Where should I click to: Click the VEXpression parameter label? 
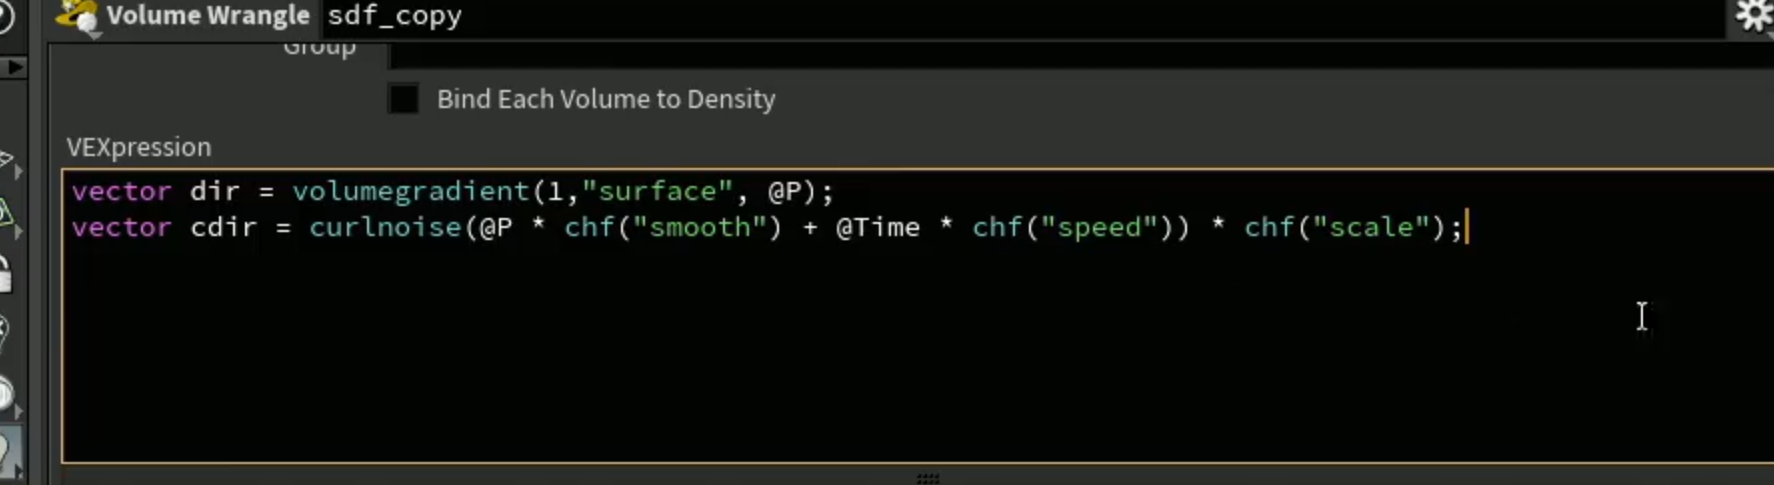coord(139,147)
